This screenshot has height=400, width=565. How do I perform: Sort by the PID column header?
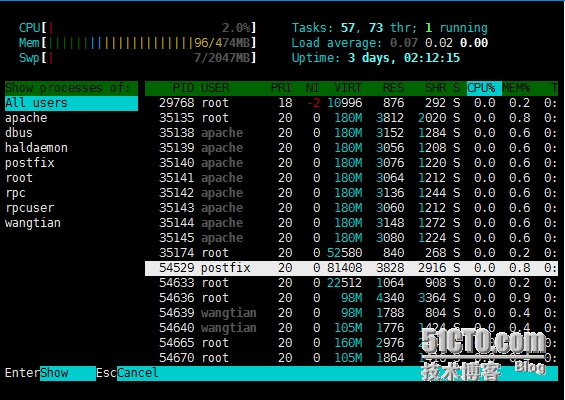tap(183, 88)
